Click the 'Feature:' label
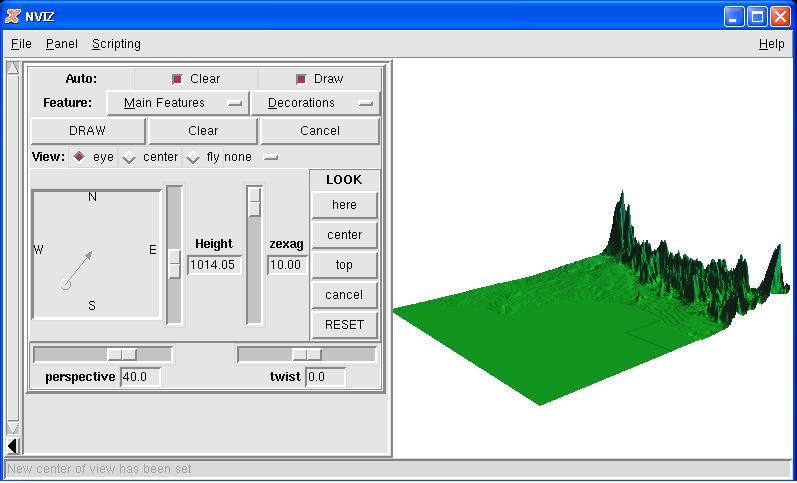The image size is (797, 483). coord(68,103)
